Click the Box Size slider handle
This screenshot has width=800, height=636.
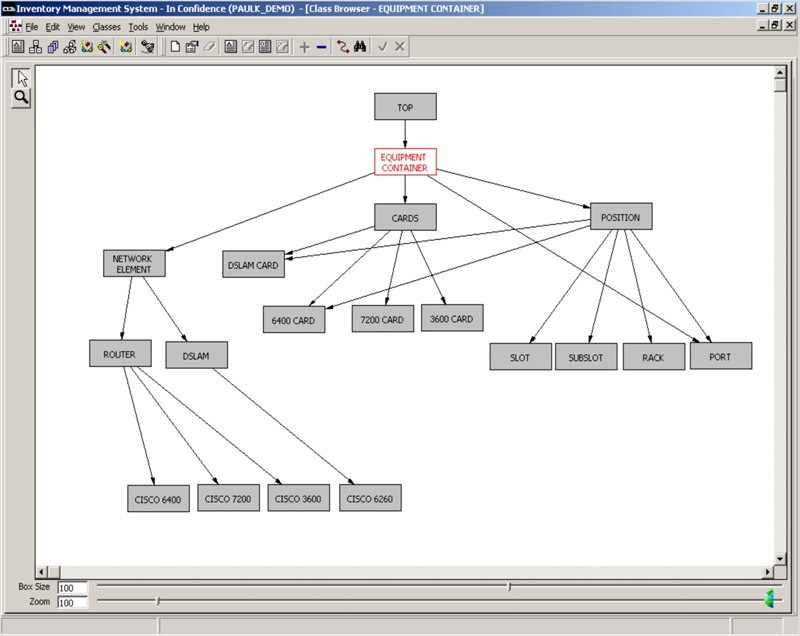click(509, 587)
